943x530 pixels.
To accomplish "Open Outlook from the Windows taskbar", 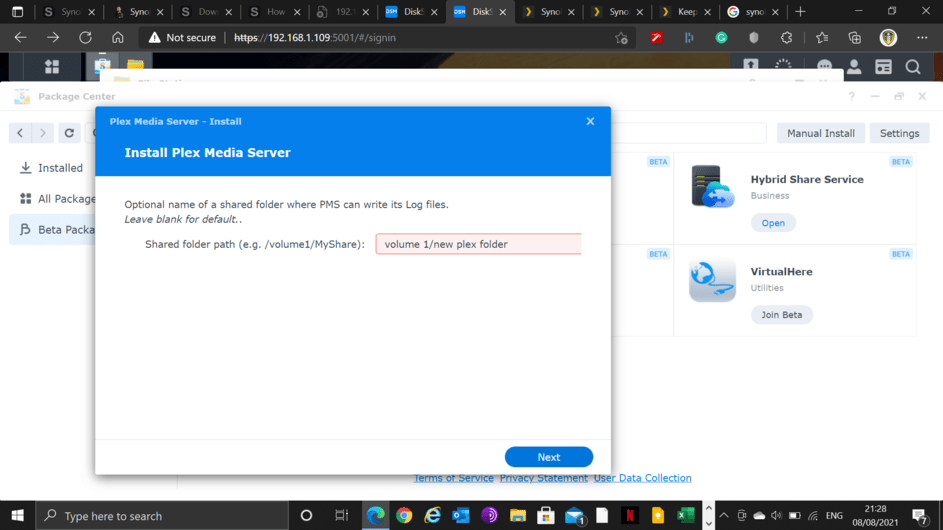I will pos(461,516).
